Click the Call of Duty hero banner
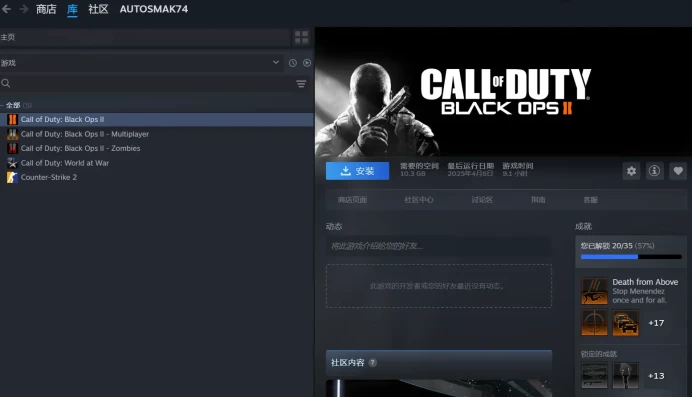This screenshot has width=692, height=397. pyautogui.click(x=503, y=92)
